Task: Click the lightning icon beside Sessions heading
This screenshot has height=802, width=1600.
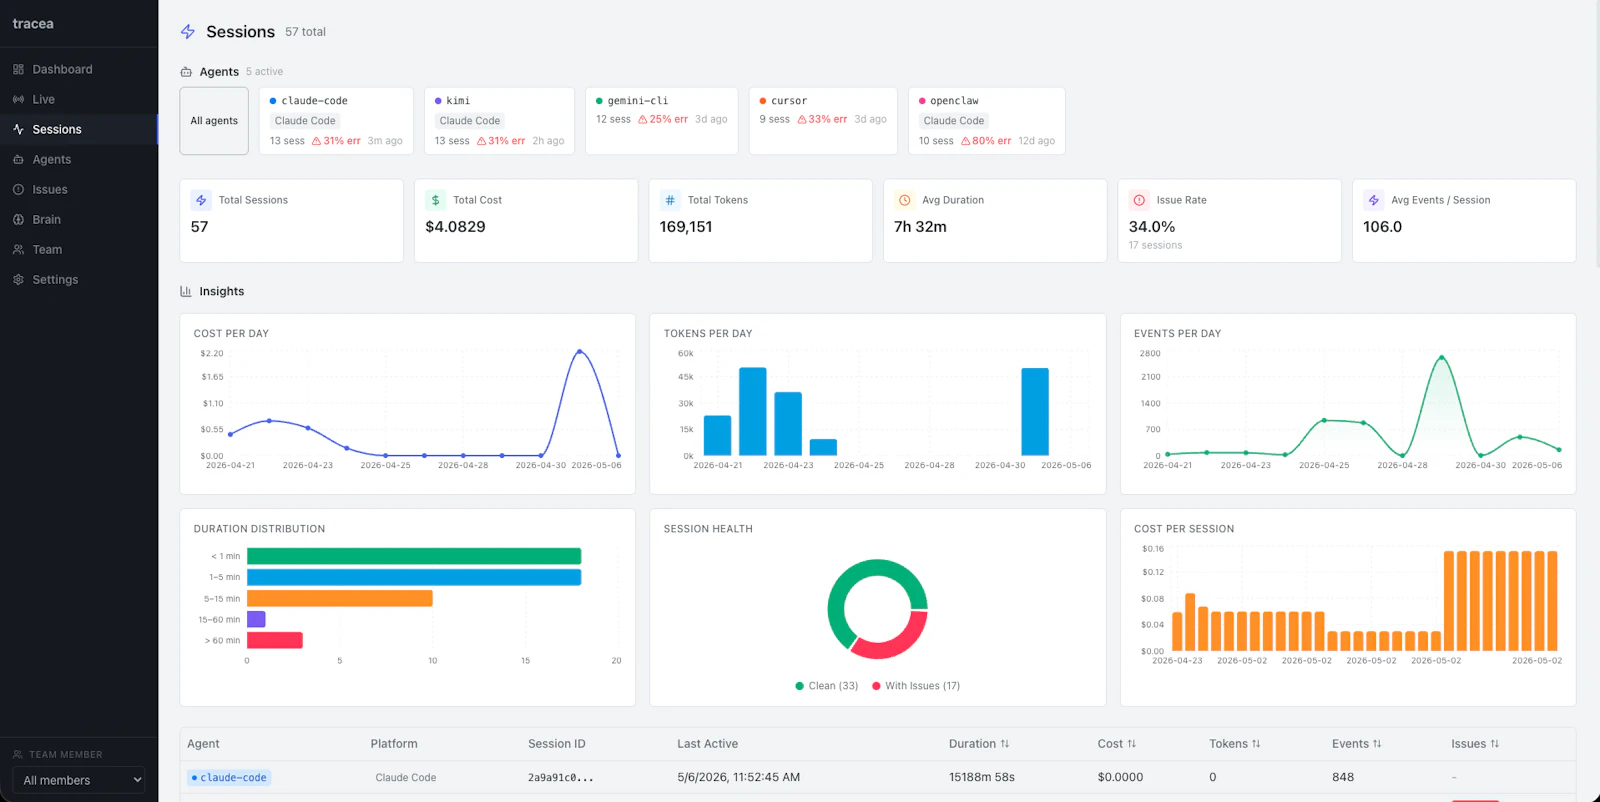Action: [x=188, y=32]
